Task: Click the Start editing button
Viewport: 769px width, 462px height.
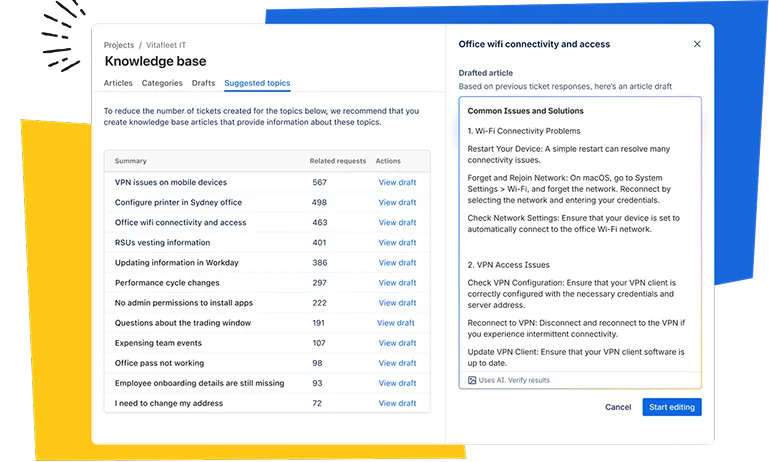Action: point(672,407)
